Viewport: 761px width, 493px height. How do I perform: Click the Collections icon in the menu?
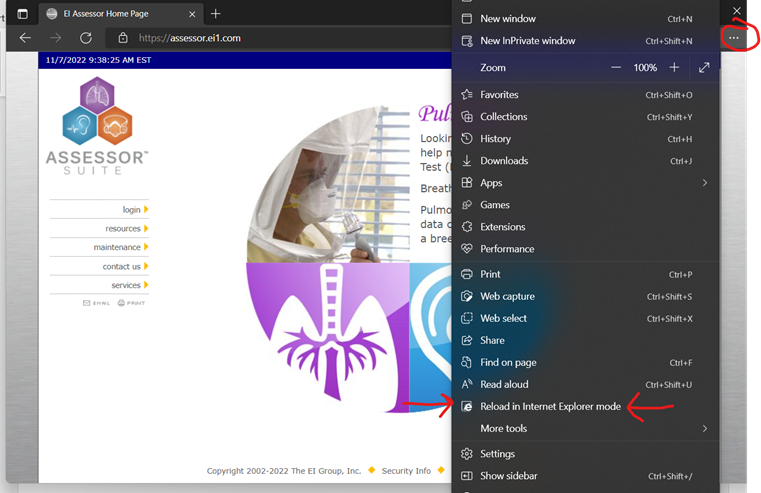[467, 116]
